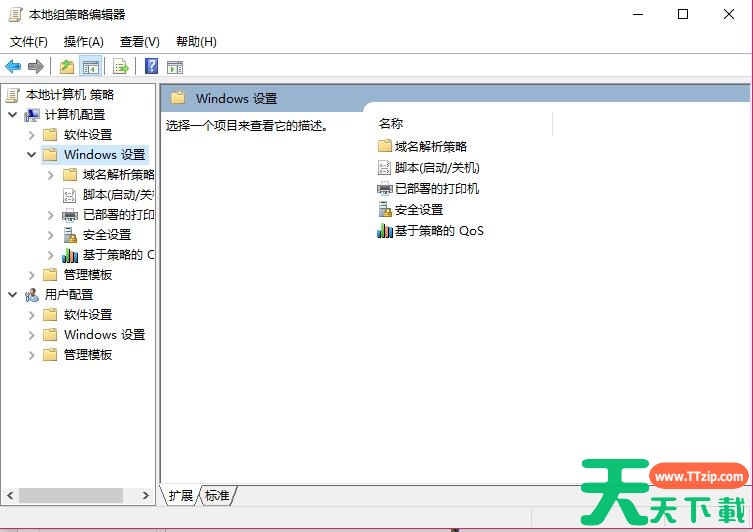Select 安全设置 icon in the right list

pos(385,210)
